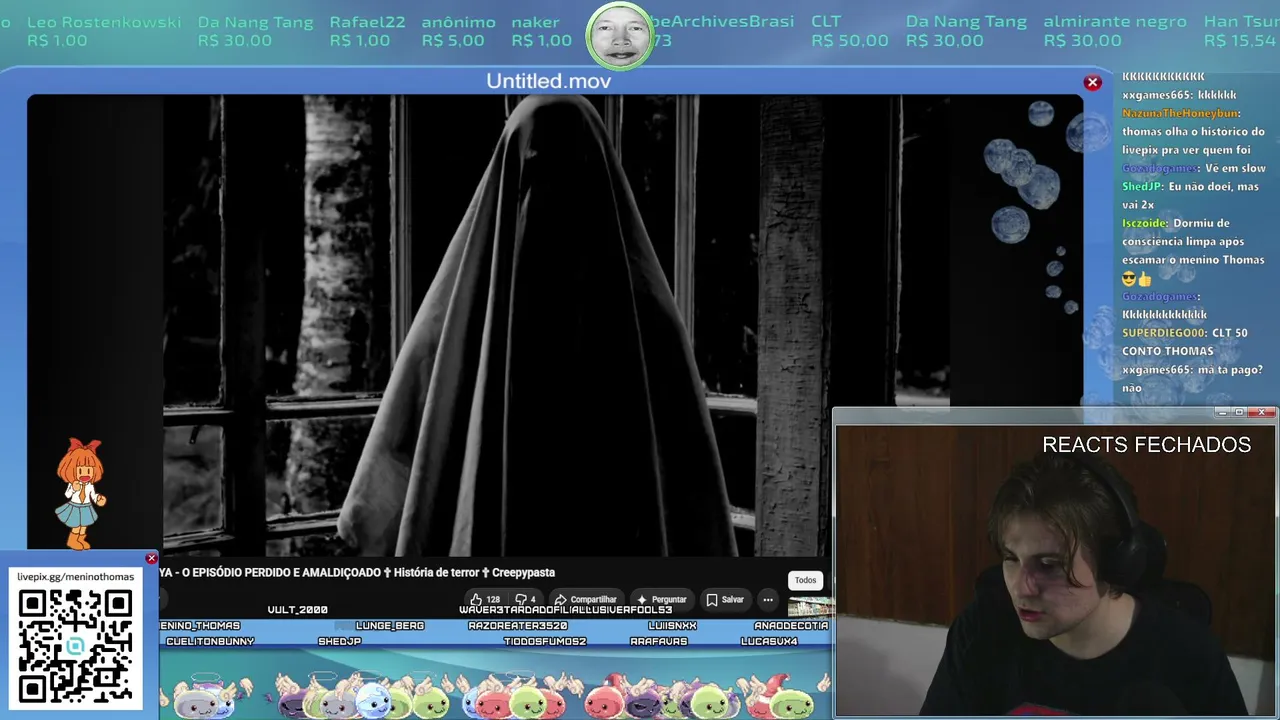Click the name tag 'VULT_2000'
1280x720 pixels.
click(297, 610)
